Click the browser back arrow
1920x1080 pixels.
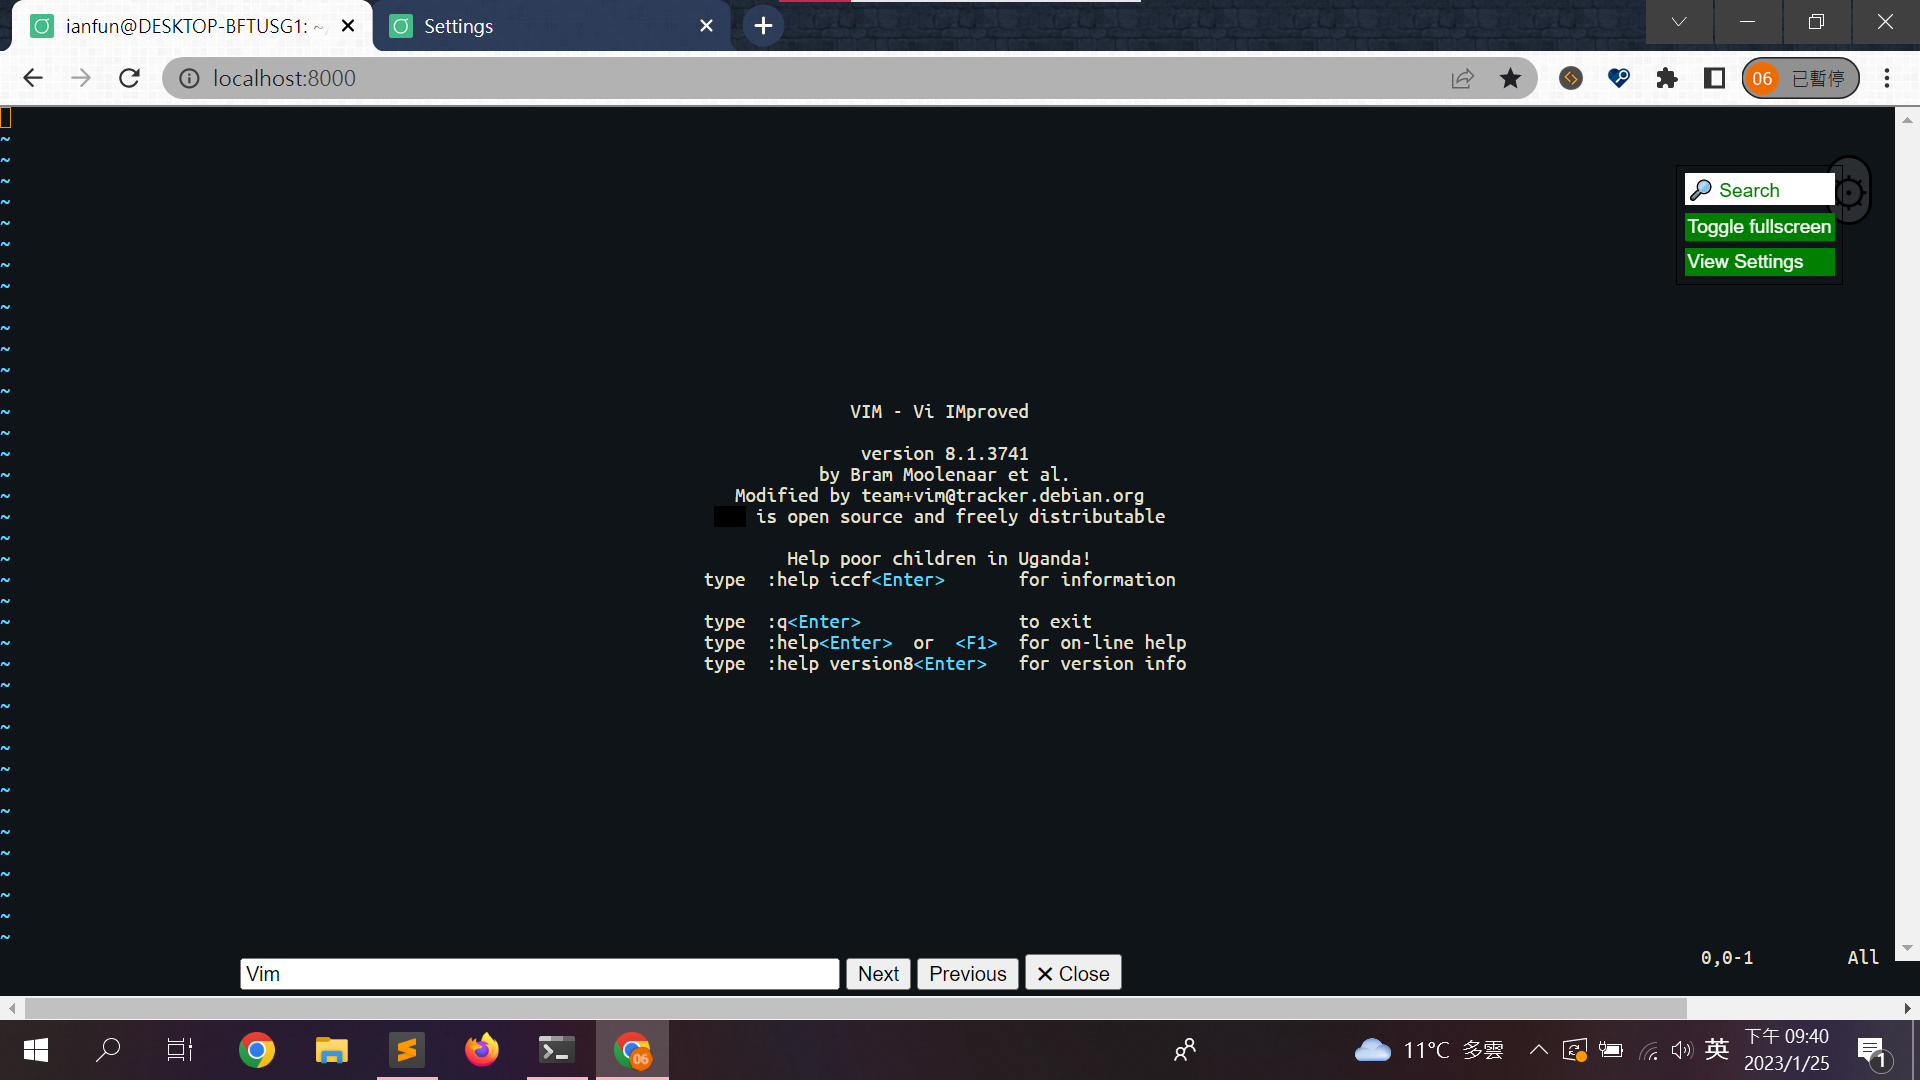pos(33,78)
